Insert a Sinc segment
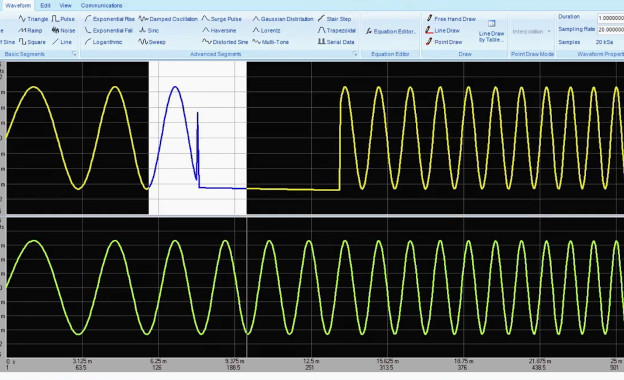The height and width of the screenshot is (380, 624). coord(149,30)
